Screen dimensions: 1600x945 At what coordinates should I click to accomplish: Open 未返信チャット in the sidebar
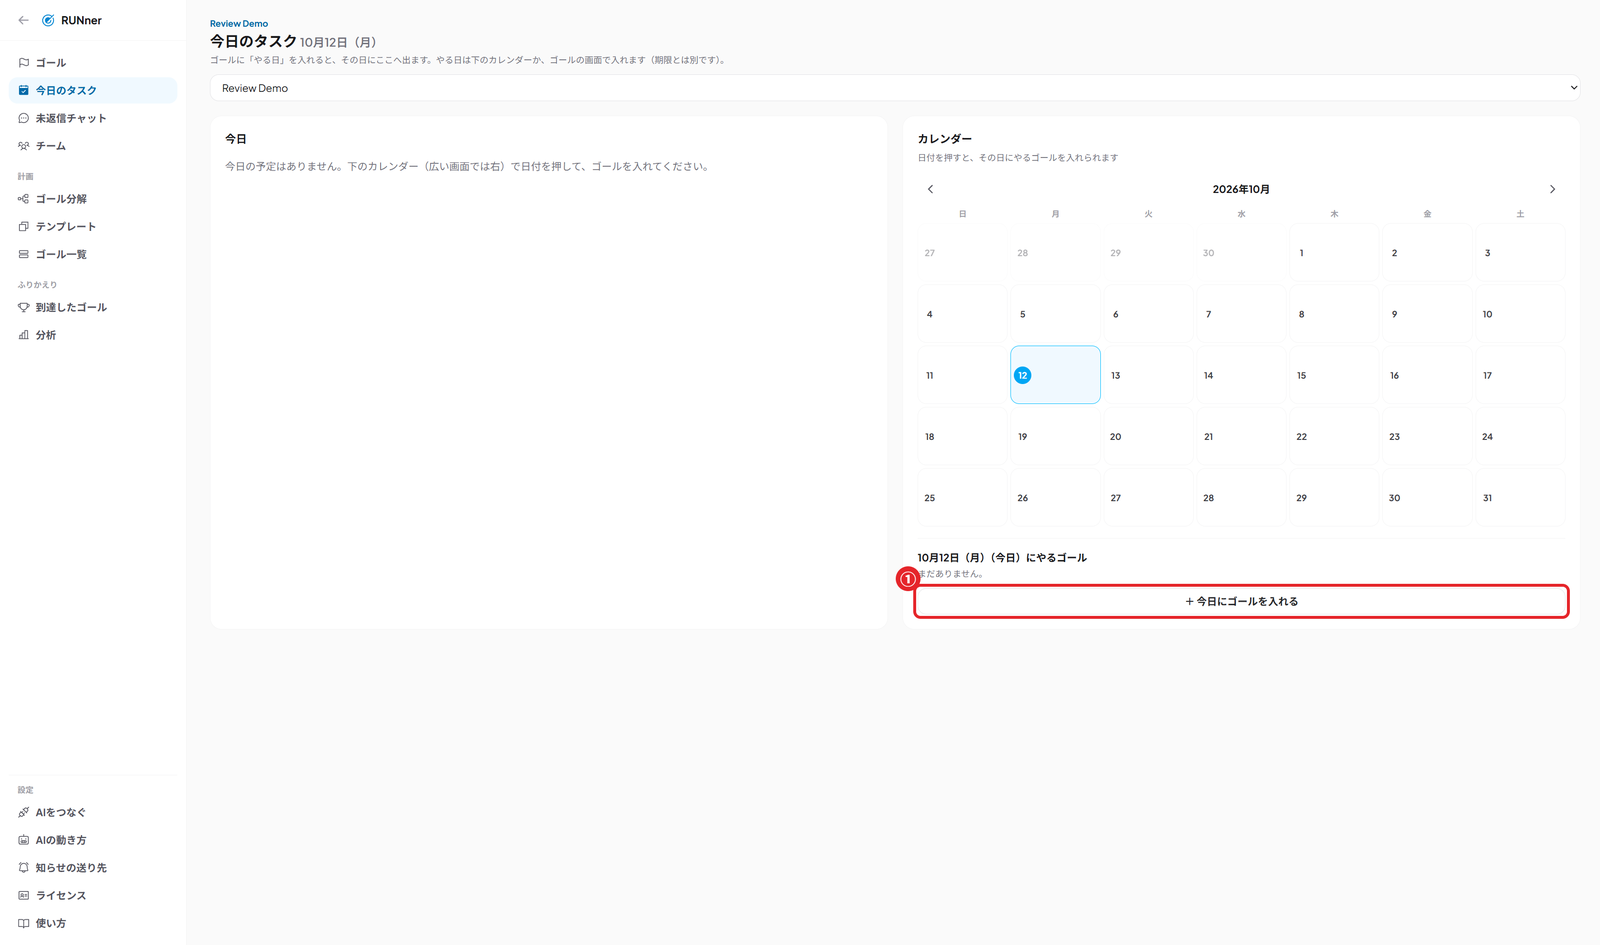[x=93, y=118]
